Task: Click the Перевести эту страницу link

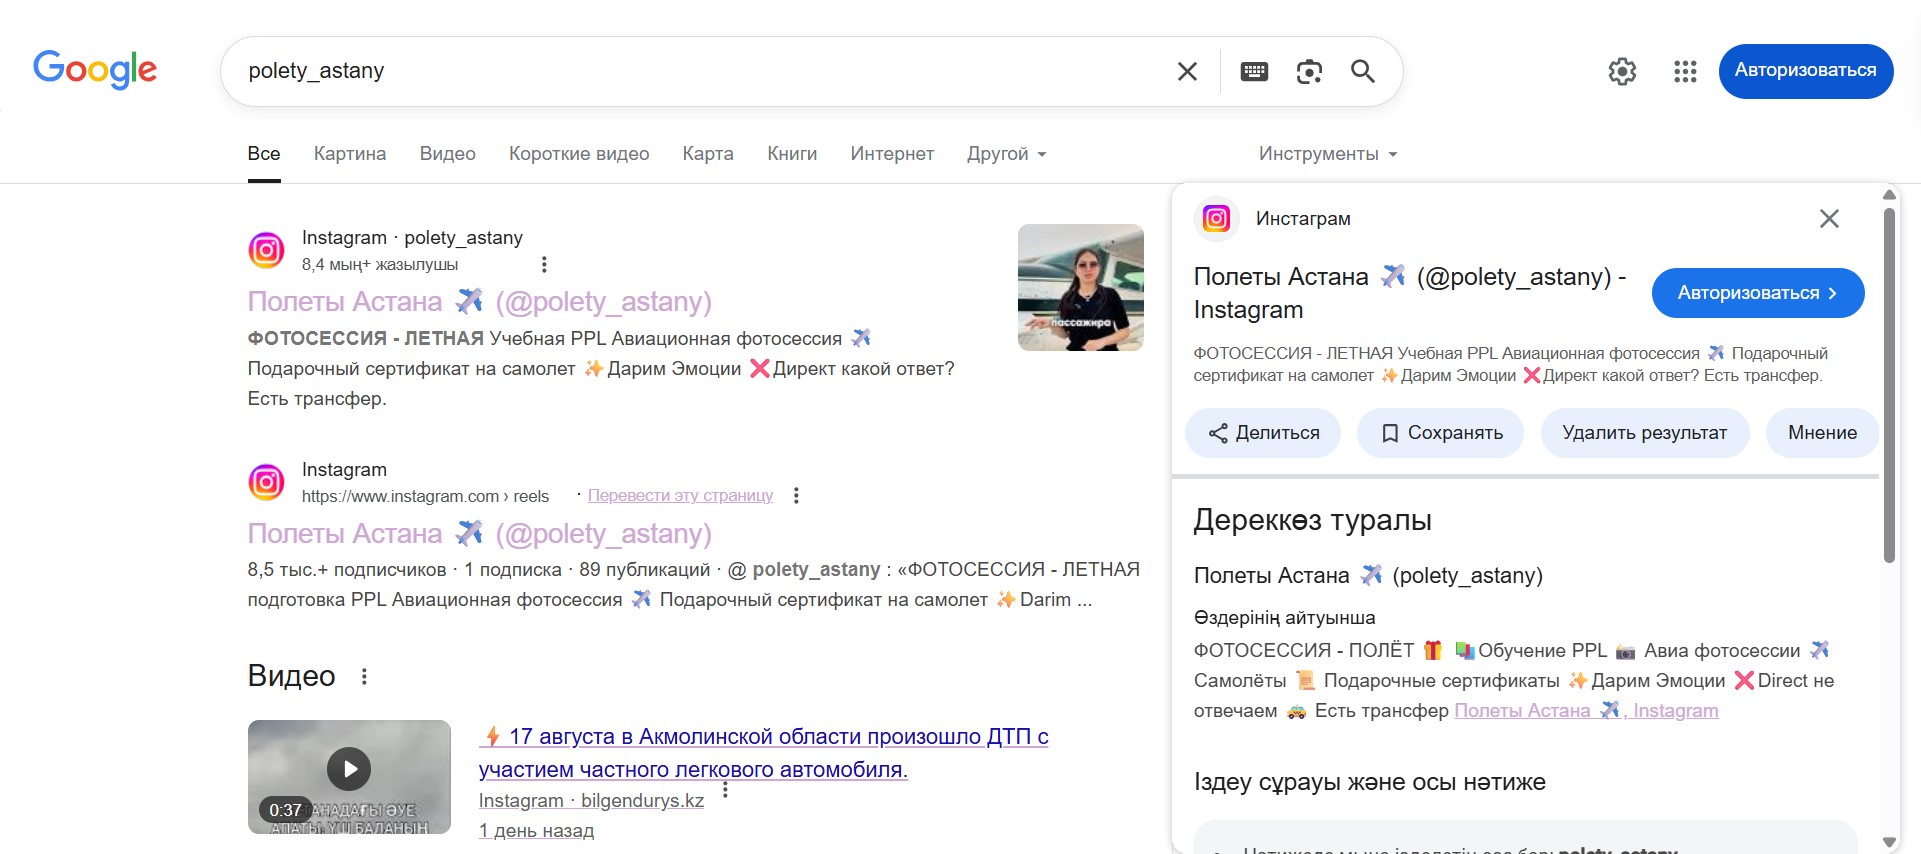Action: click(x=680, y=495)
